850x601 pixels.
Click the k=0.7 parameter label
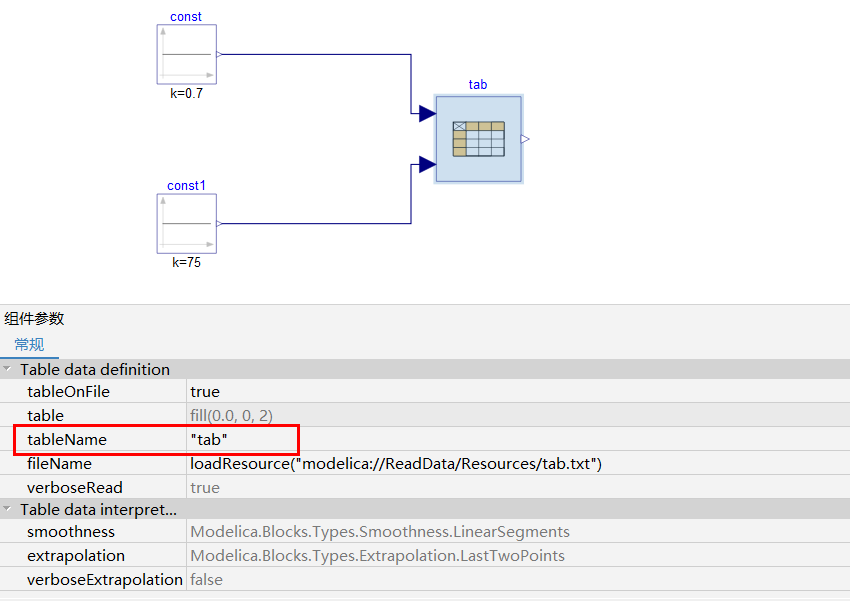[186, 93]
